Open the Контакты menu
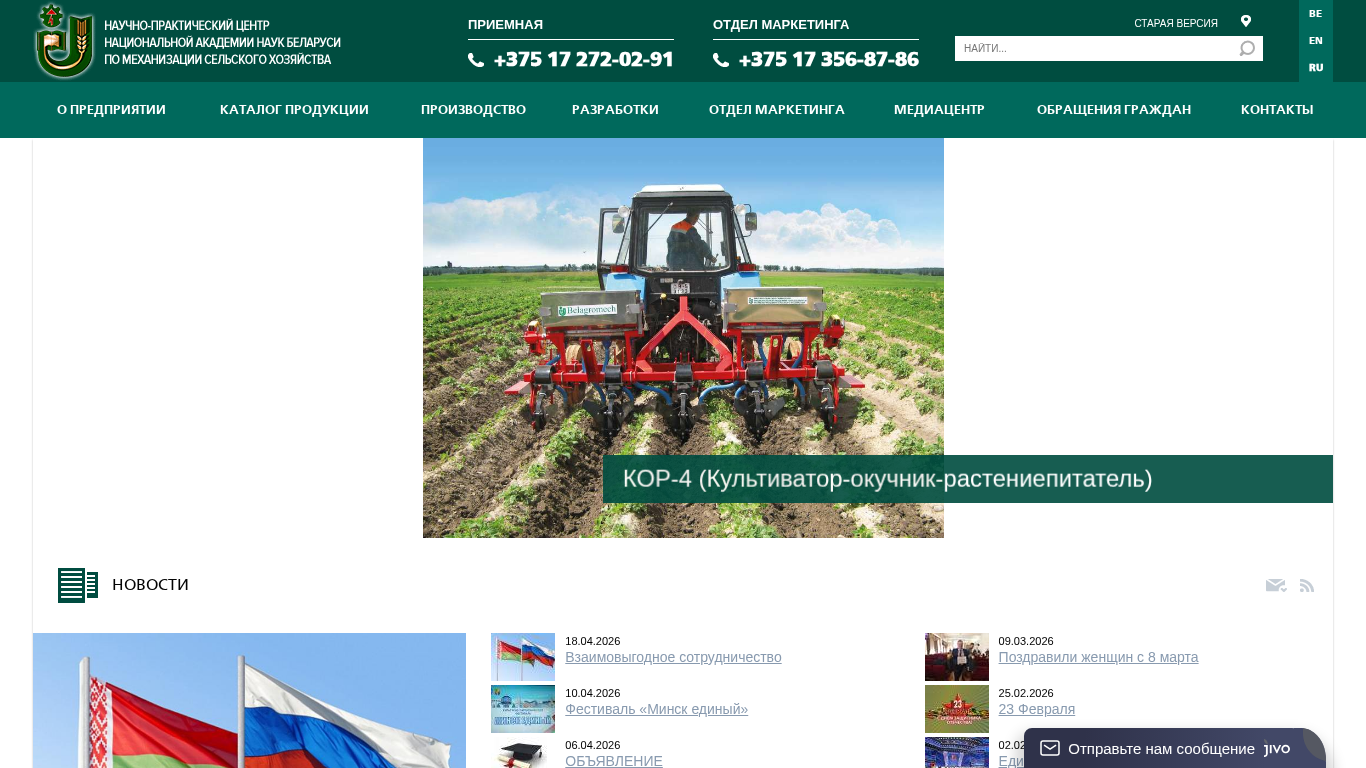 [1277, 110]
